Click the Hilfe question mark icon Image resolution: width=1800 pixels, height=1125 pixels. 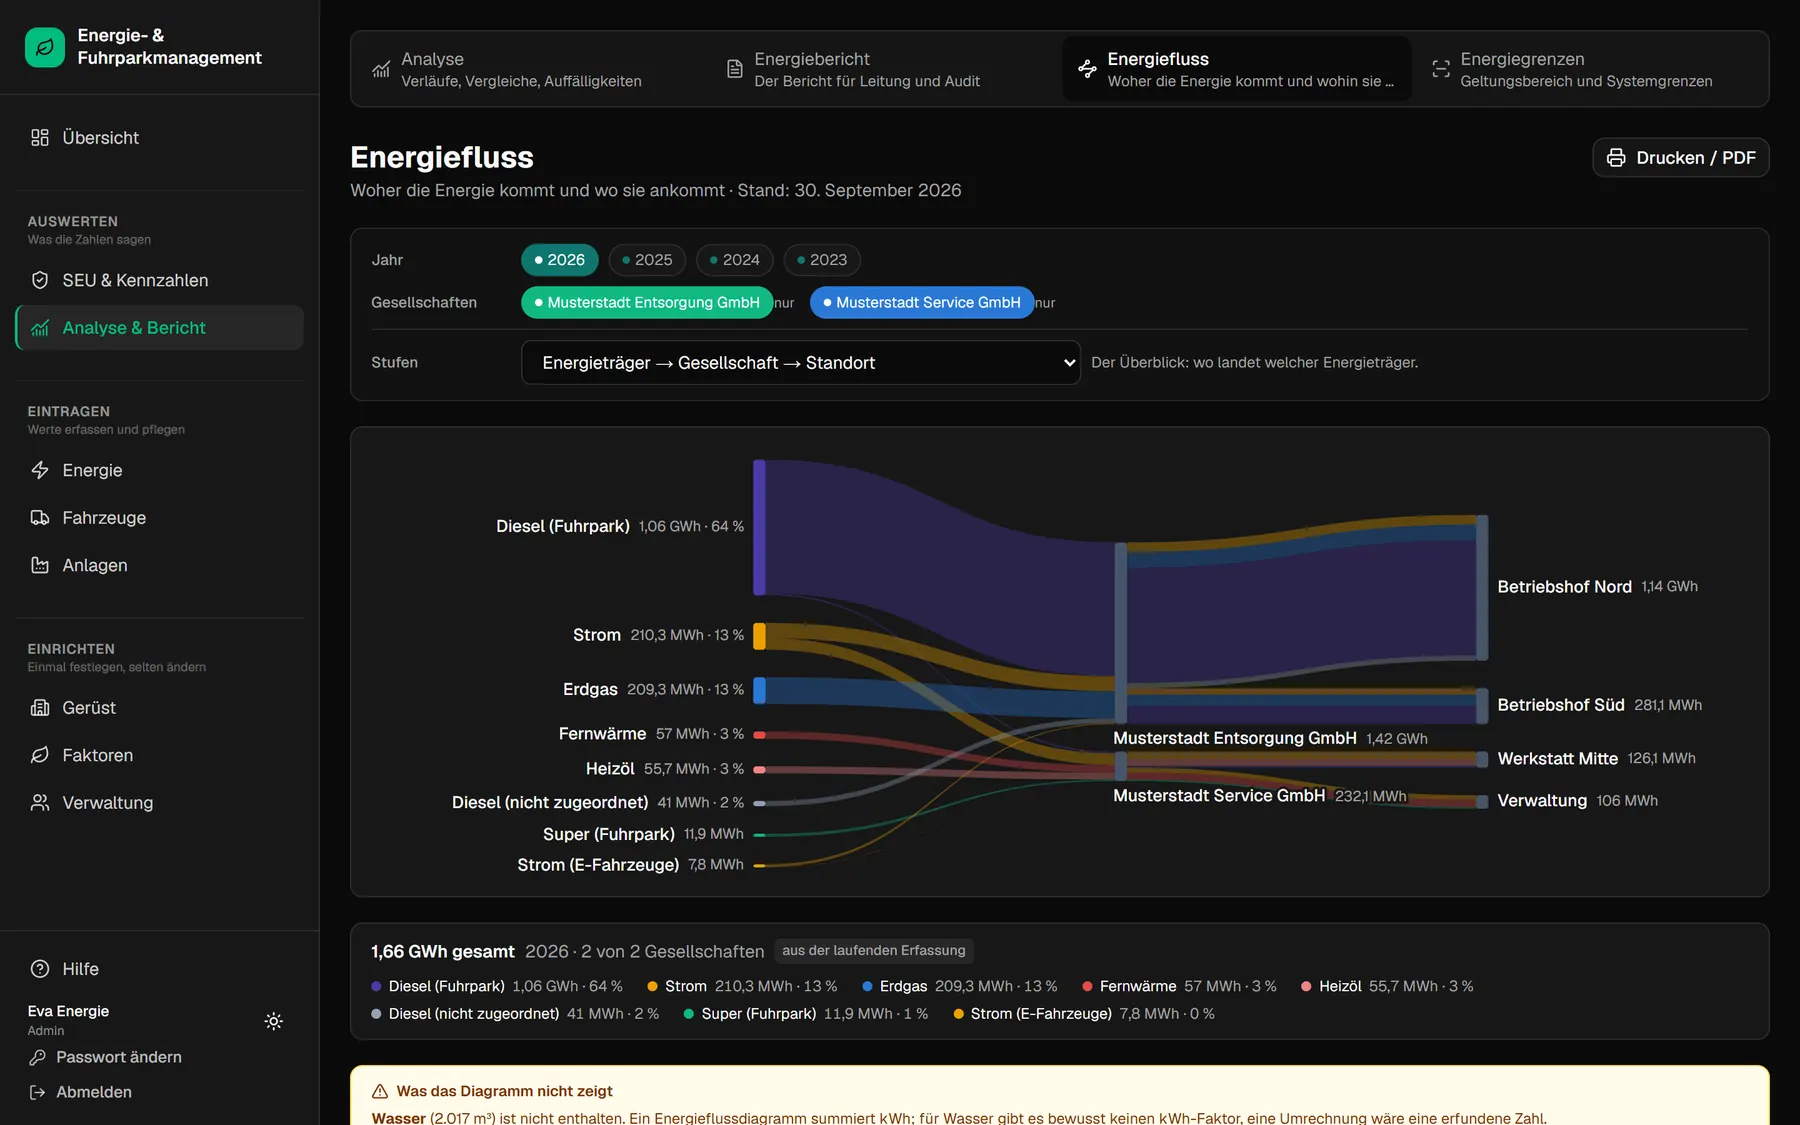(40, 969)
